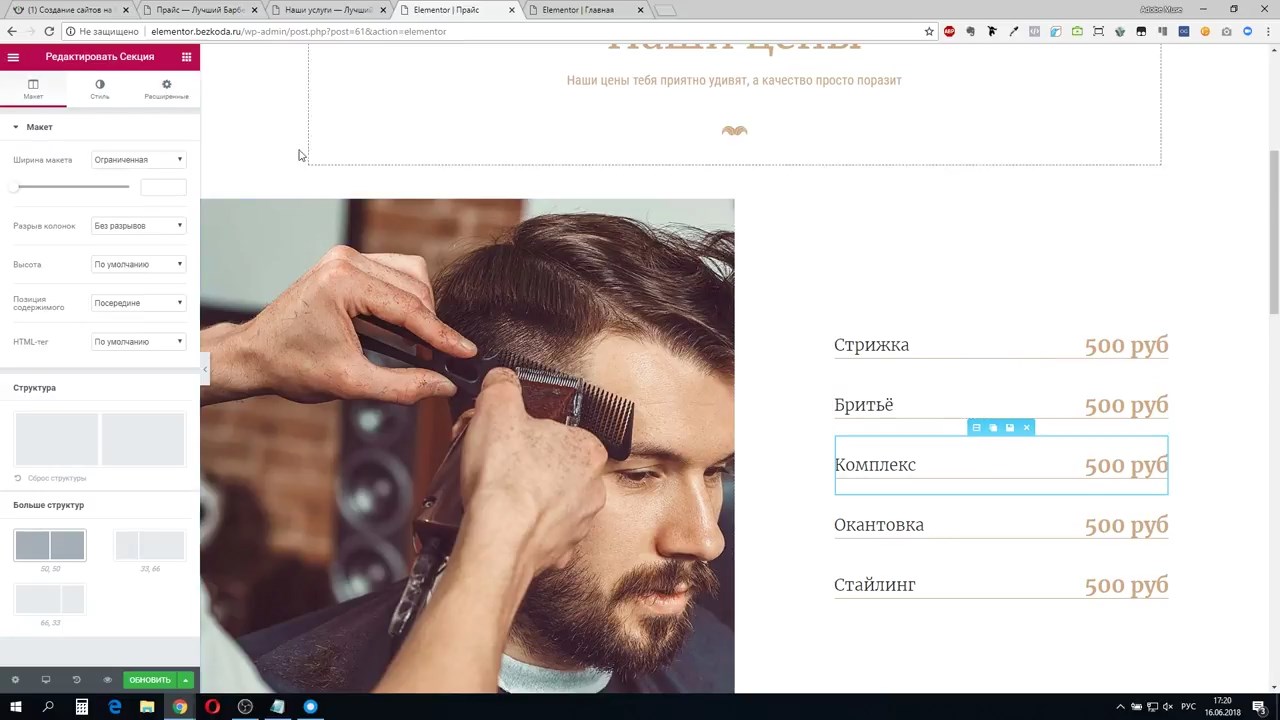Toggle page preview eye icon

pos(107,680)
